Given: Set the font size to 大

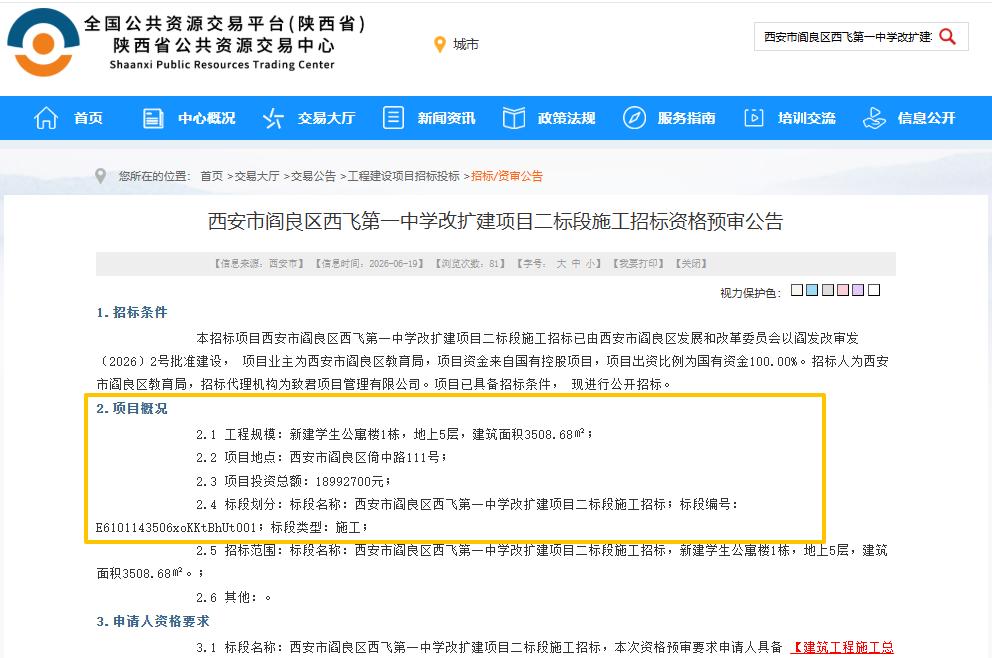Looking at the screenshot, I should [x=561, y=263].
